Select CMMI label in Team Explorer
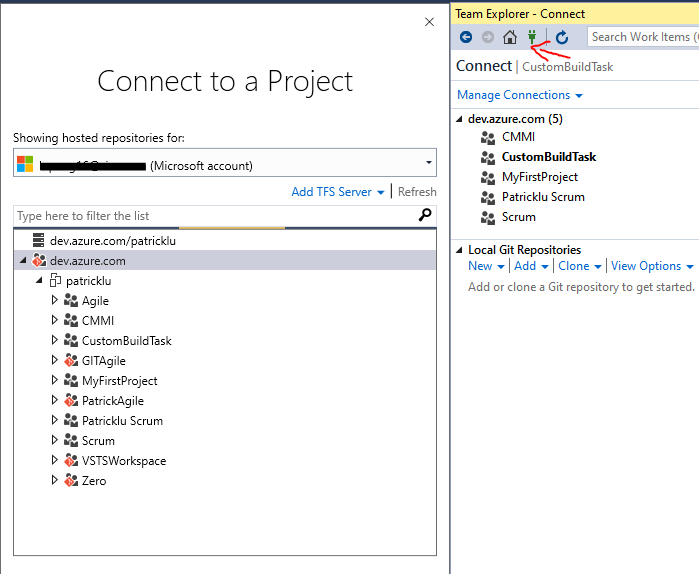The image size is (699, 574). click(x=518, y=137)
